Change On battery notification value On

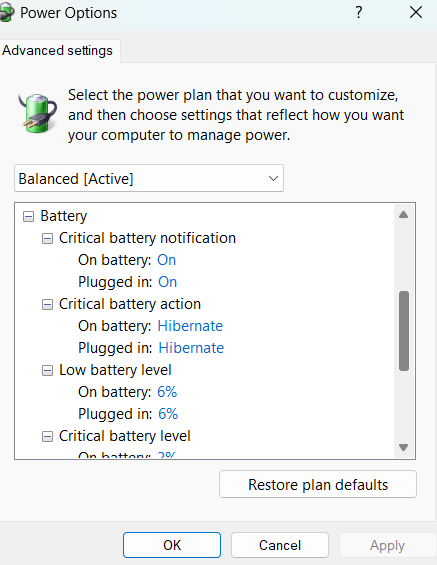click(166, 260)
